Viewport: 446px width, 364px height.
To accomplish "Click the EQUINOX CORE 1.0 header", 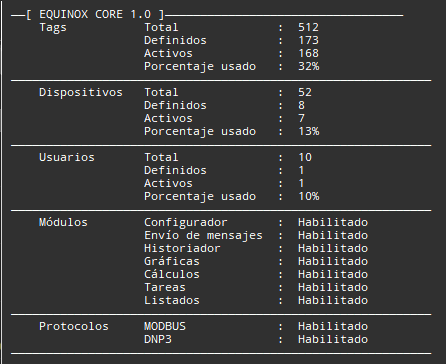I will click(x=95, y=14).
